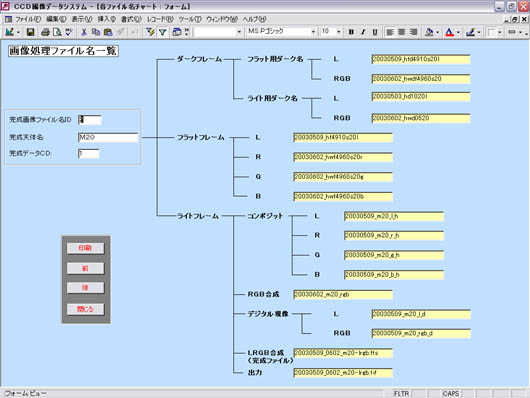Run the Spelling check icon
Screen dimensions: 530x398
pos(69,32)
